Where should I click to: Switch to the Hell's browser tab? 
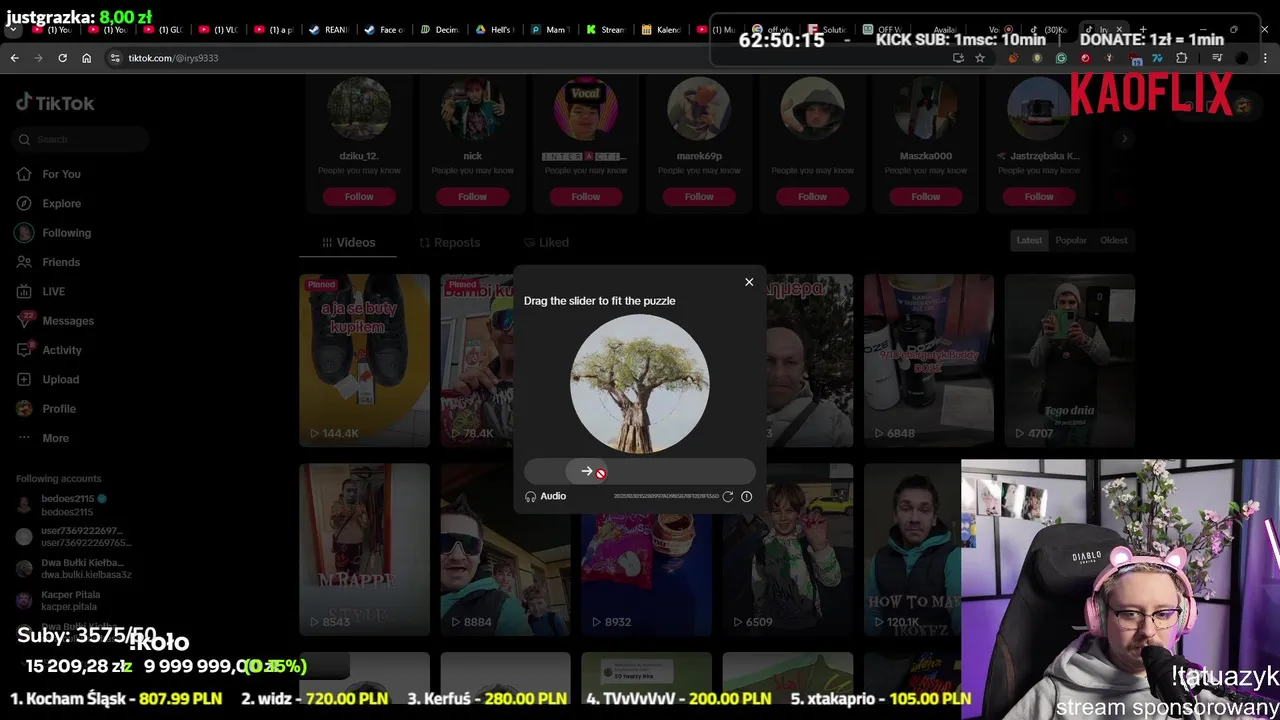(x=494, y=30)
